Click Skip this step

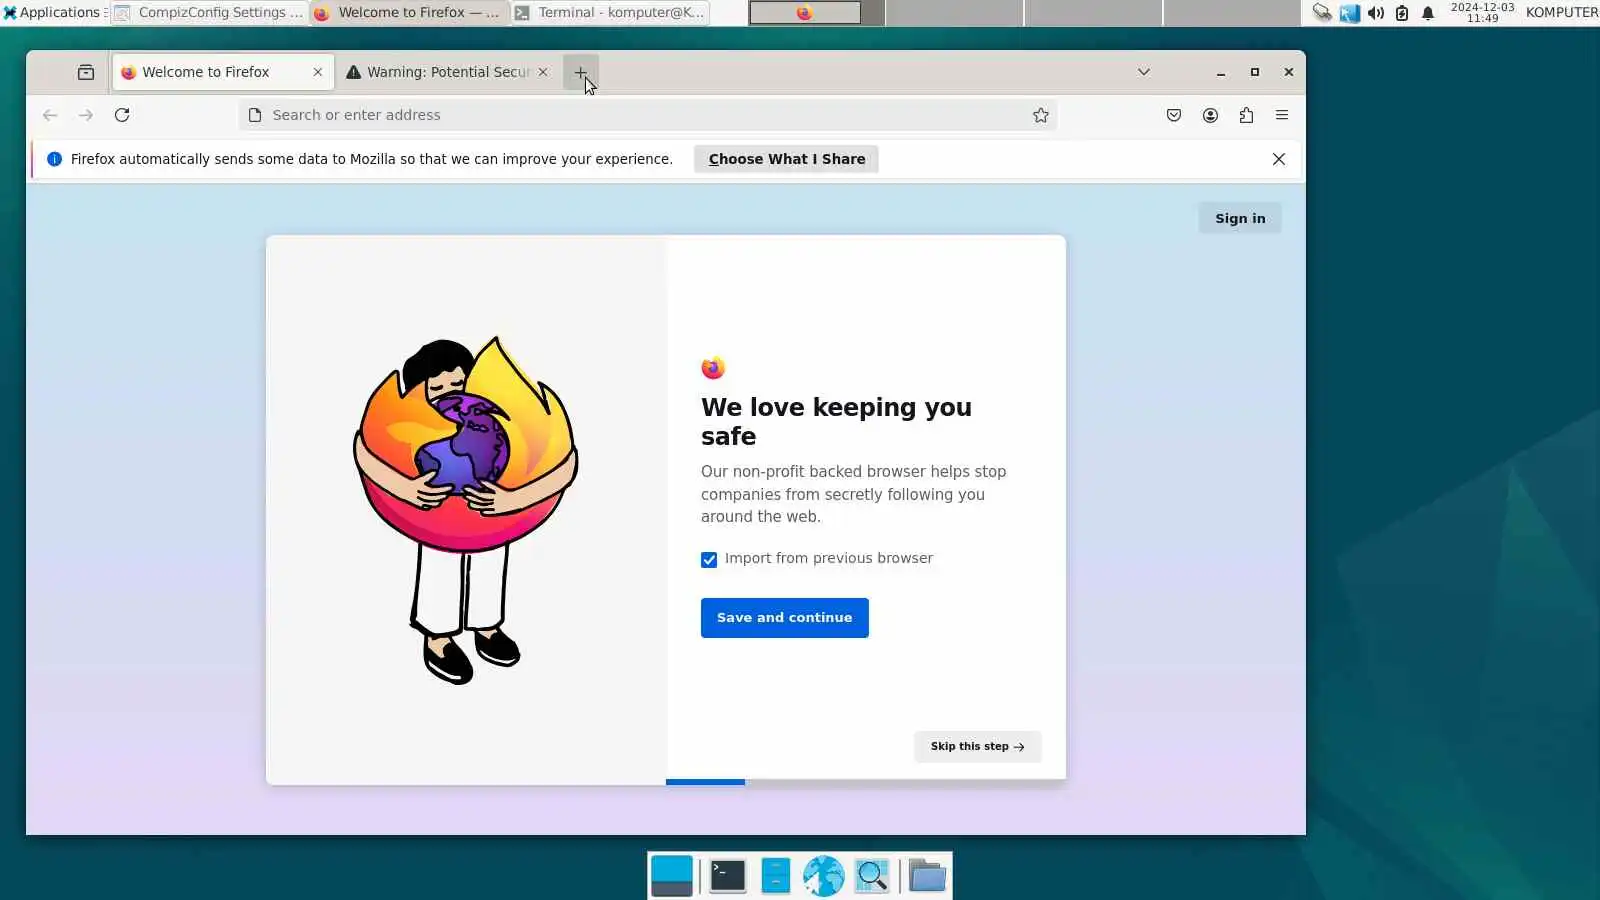(977, 747)
